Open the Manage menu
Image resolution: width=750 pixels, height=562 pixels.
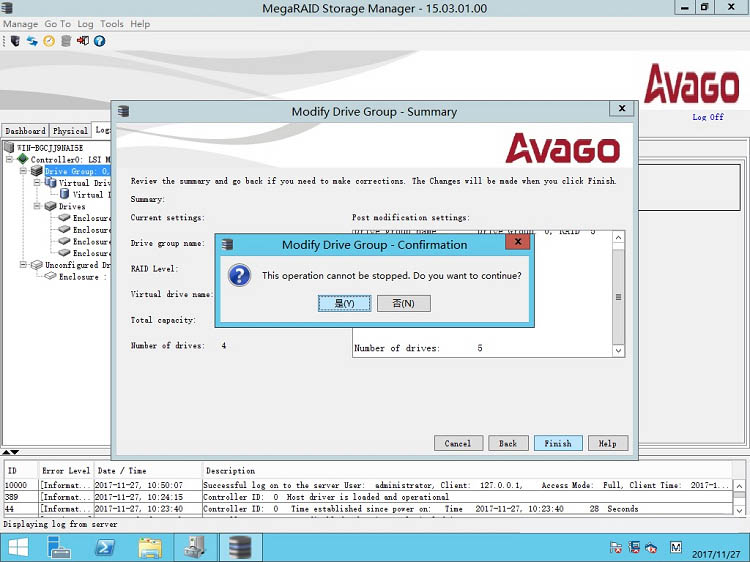(x=21, y=24)
